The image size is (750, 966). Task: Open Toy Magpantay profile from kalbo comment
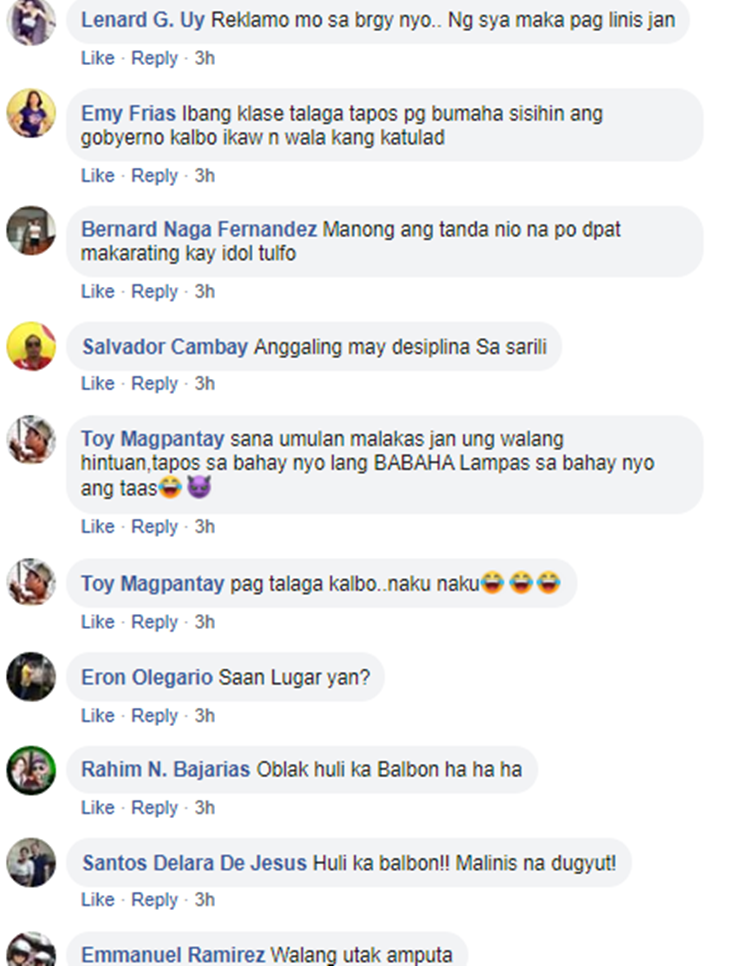coord(152,583)
